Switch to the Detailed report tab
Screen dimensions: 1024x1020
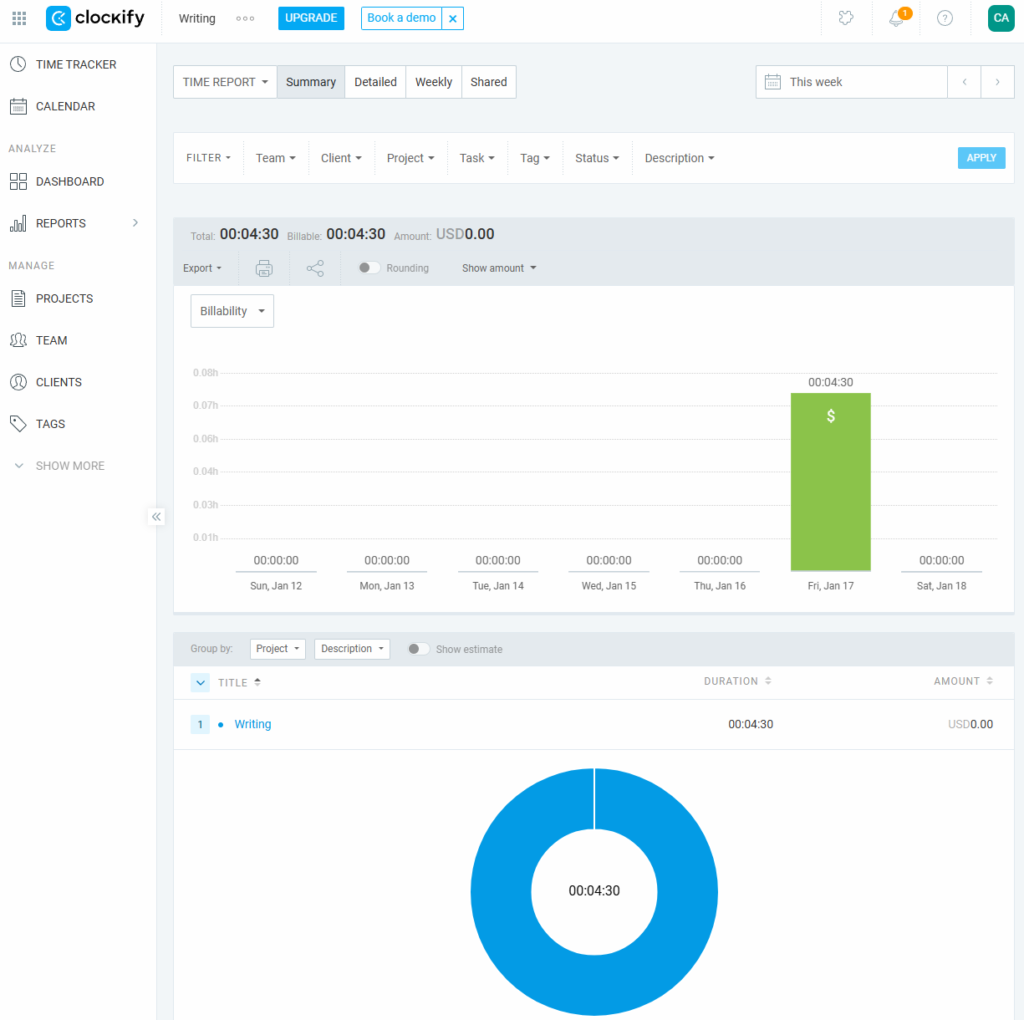coord(375,82)
